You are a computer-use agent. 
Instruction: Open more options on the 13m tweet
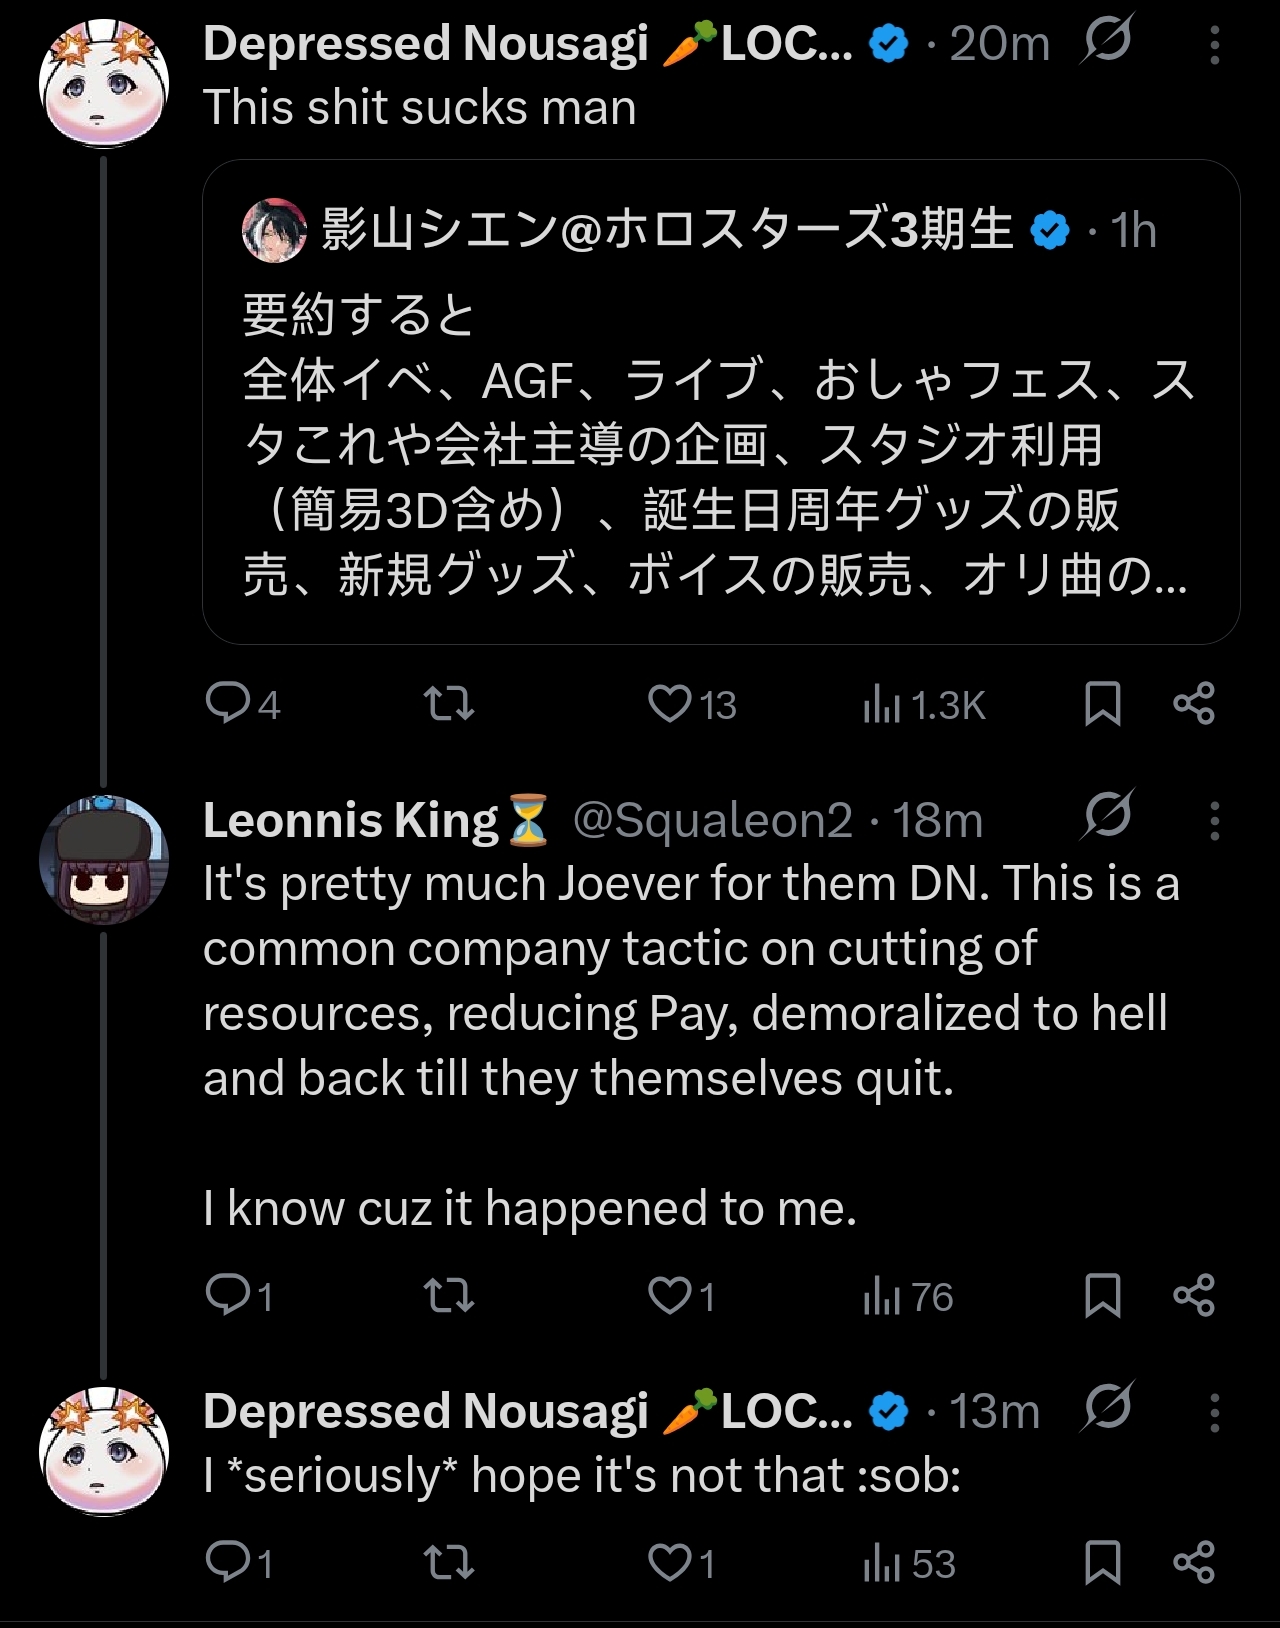click(x=1214, y=1413)
